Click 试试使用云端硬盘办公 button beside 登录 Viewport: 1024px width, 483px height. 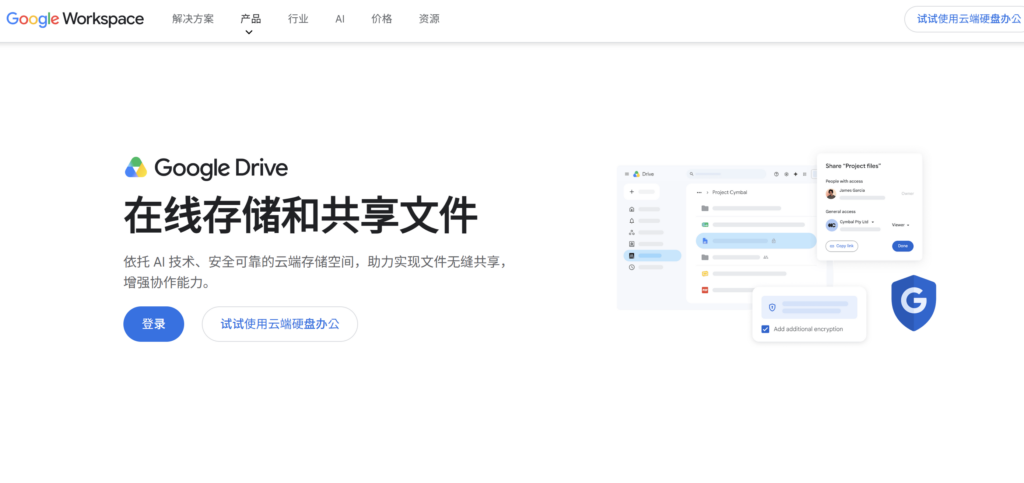[x=280, y=324]
